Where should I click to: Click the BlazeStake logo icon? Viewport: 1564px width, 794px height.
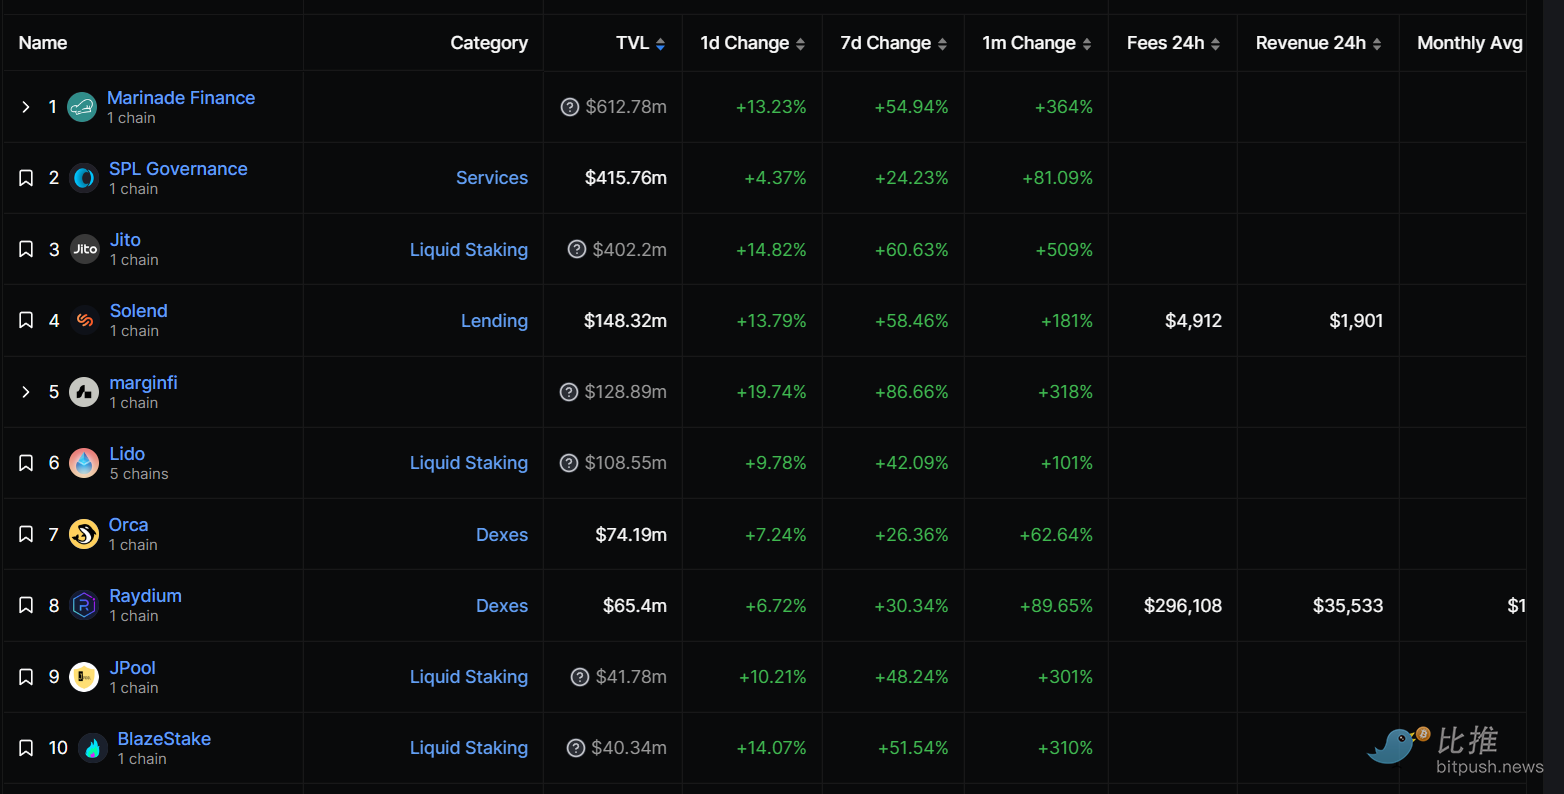[92, 748]
